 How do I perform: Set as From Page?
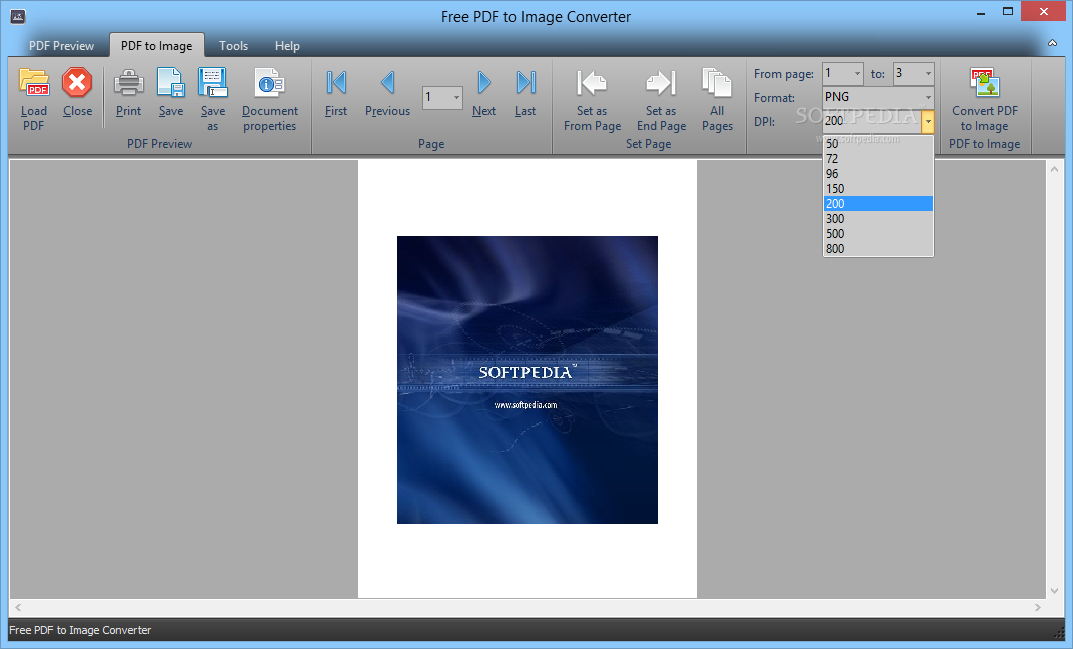coord(593,99)
